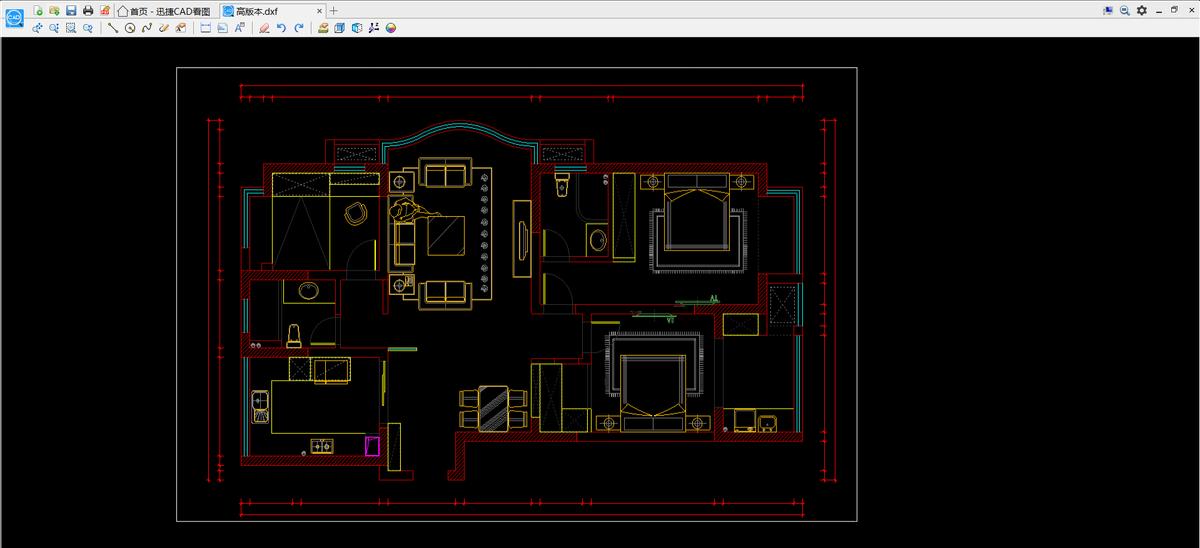The height and width of the screenshot is (548, 1200).
Task: Select the pan move tool
Action: 37,28
